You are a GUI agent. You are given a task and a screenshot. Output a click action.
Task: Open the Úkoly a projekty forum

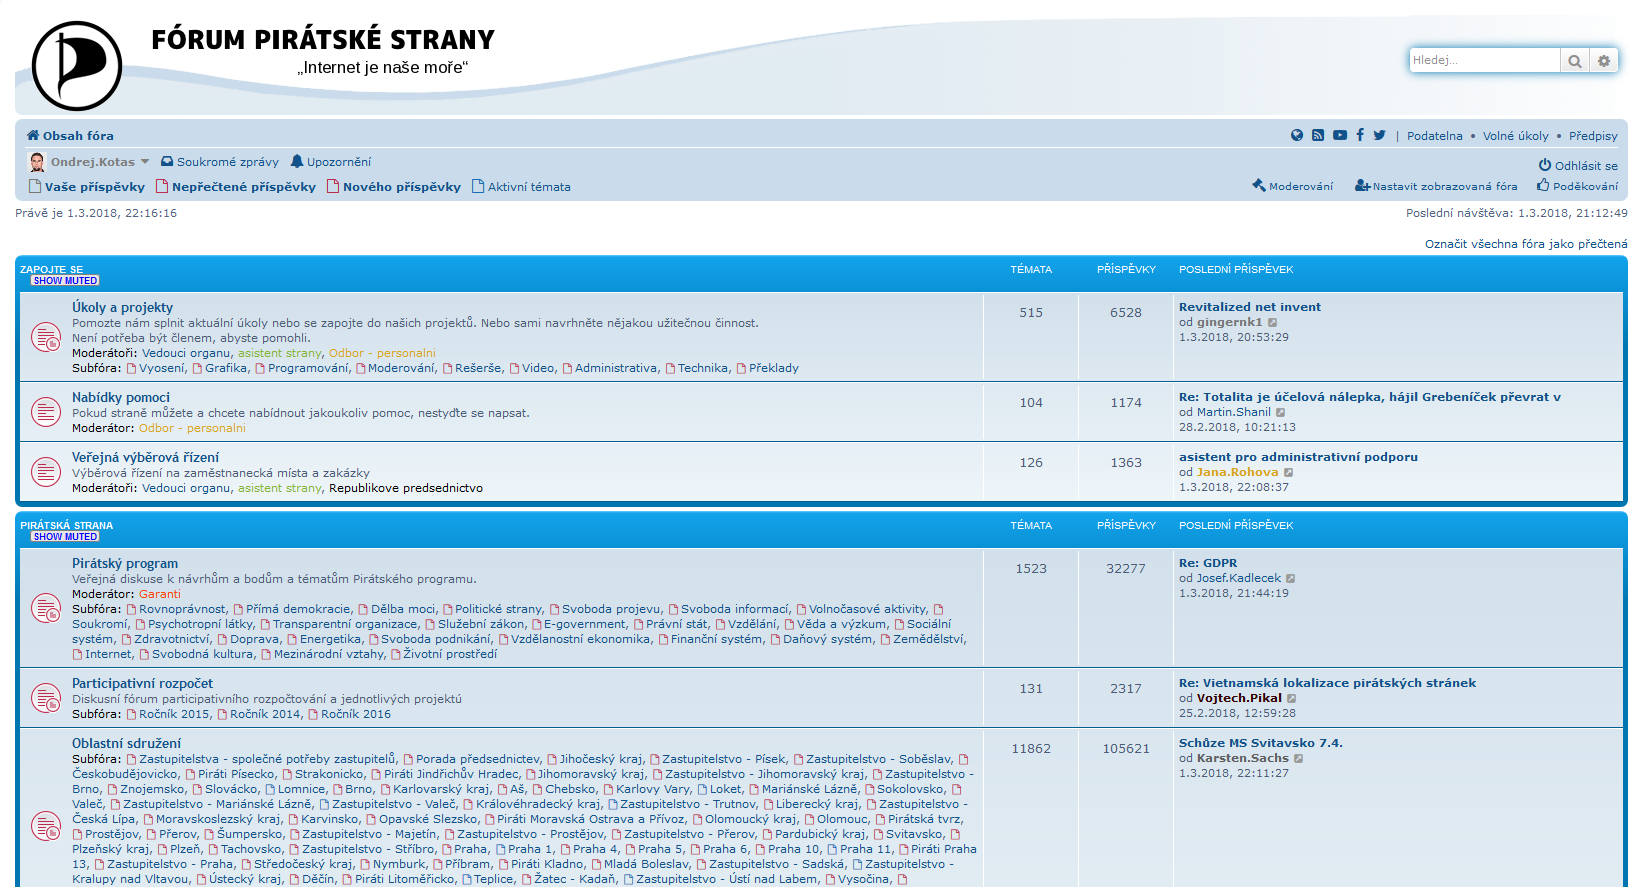tap(122, 308)
